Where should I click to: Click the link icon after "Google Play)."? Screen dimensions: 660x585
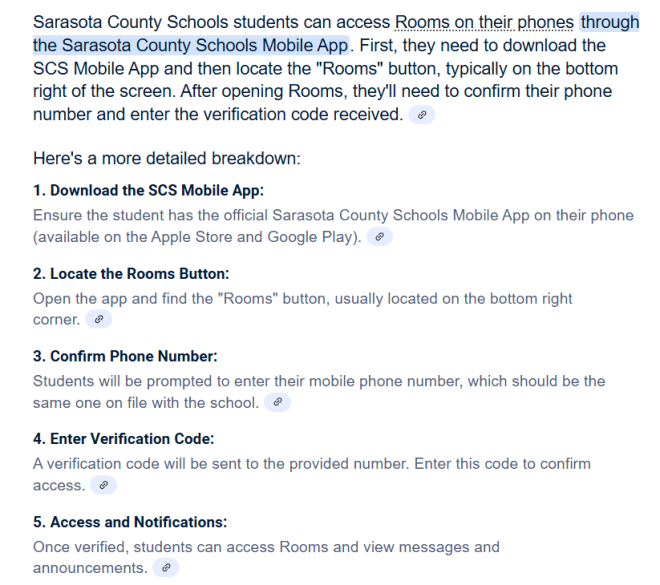[379, 238]
